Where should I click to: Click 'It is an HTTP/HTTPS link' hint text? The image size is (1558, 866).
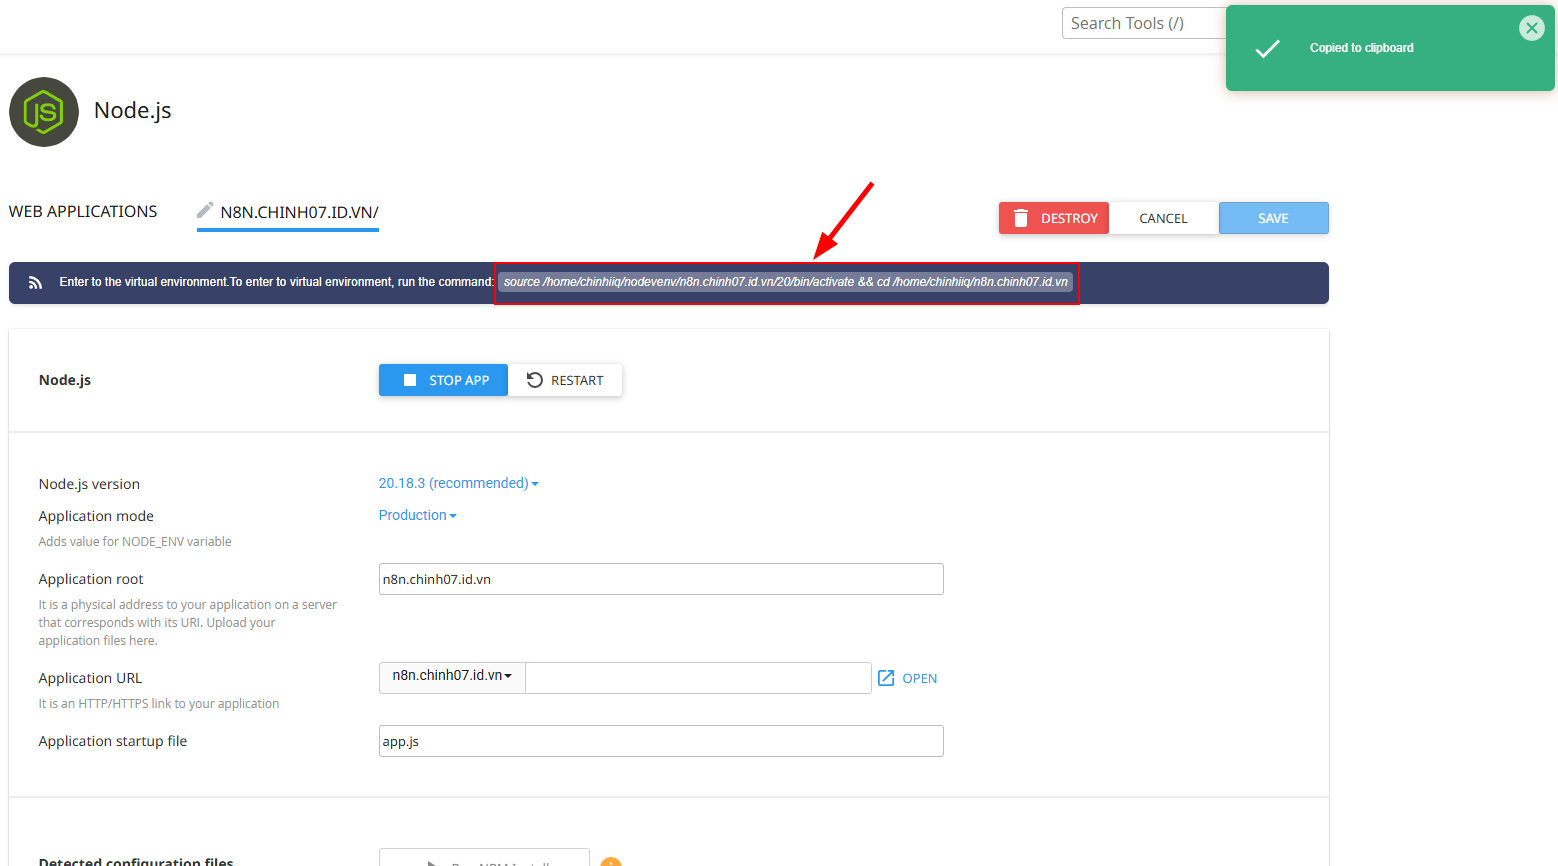(x=159, y=704)
